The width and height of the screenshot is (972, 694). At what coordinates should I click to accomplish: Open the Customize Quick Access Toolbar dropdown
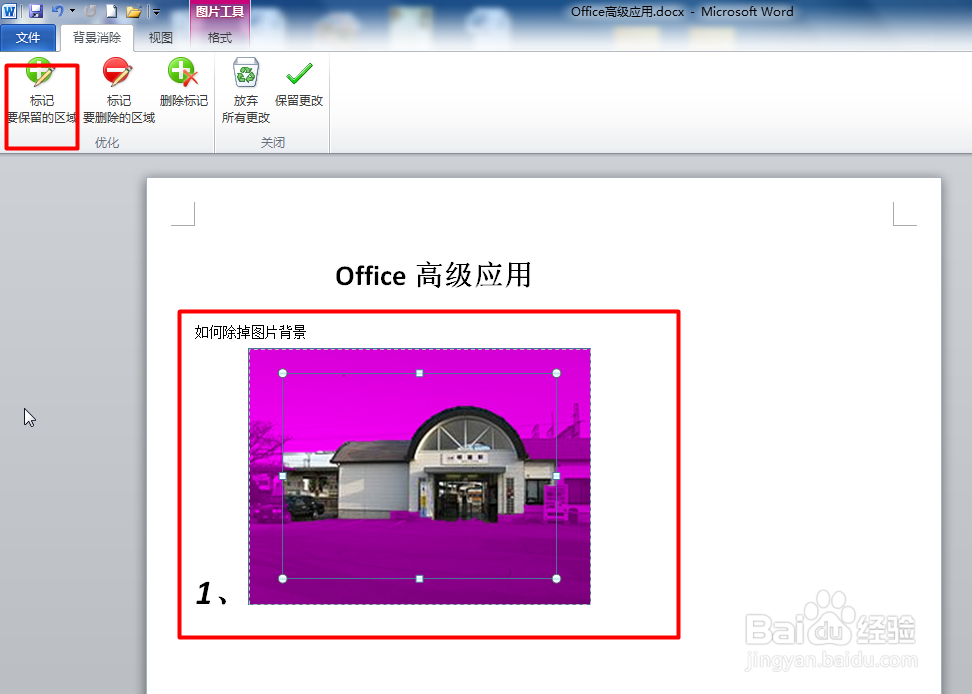click(156, 9)
